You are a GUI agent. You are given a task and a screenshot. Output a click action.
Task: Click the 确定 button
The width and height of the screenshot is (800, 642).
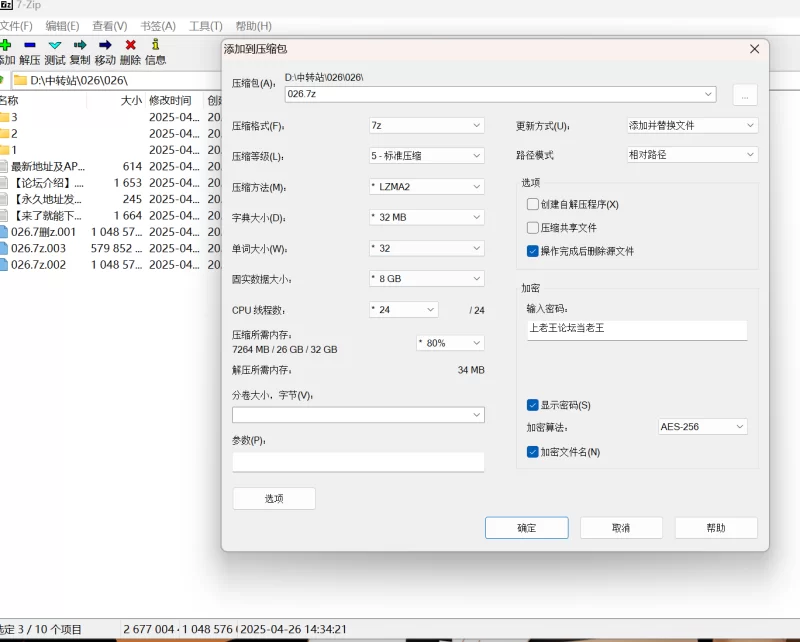tap(527, 528)
